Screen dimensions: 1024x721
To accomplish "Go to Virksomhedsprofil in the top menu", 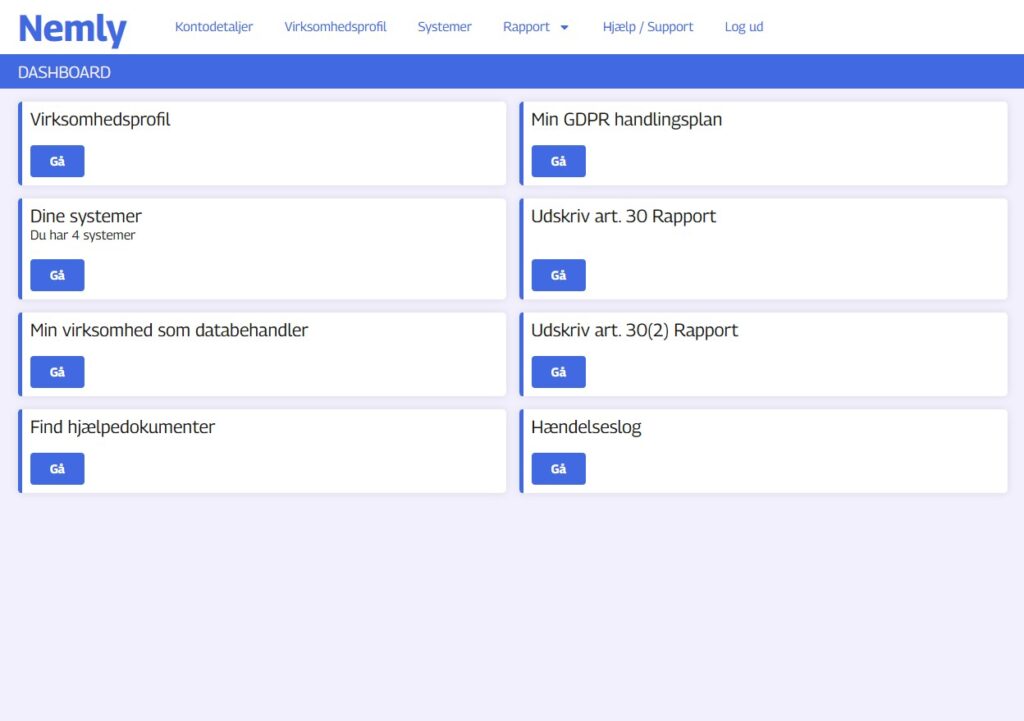I will (x=335, y=27).
